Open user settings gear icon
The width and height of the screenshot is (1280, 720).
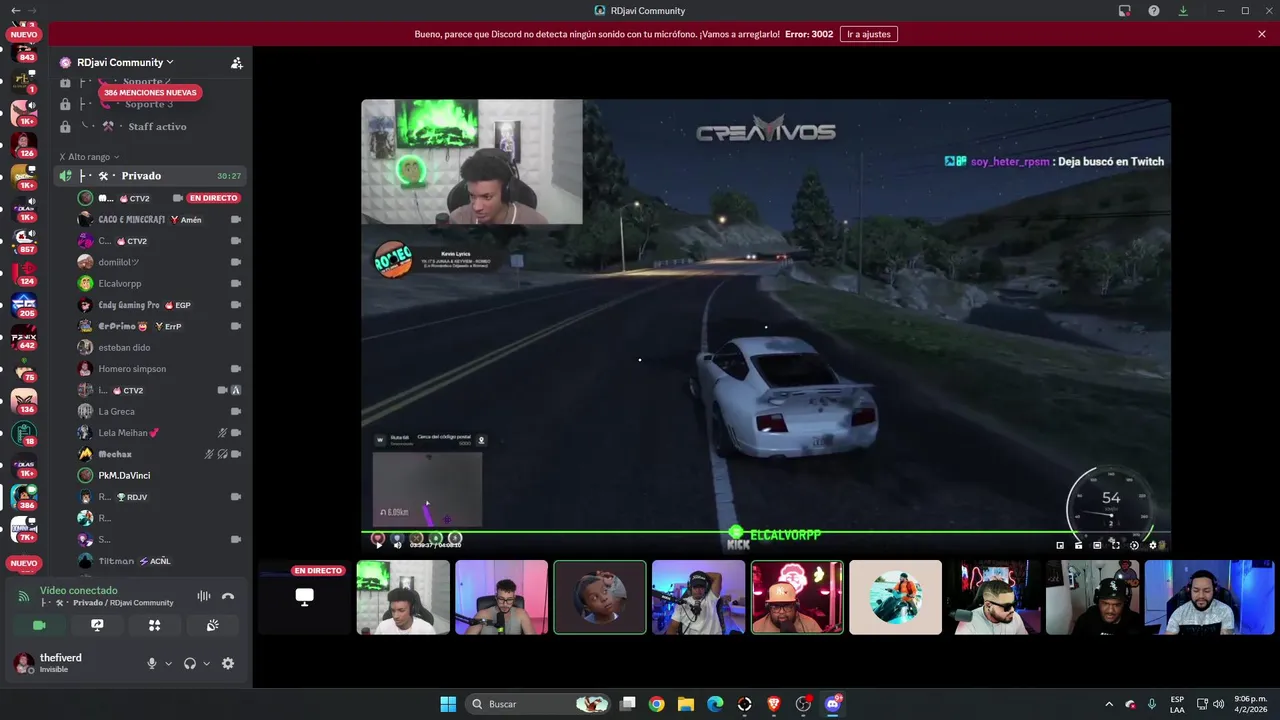tap(228, 663)
